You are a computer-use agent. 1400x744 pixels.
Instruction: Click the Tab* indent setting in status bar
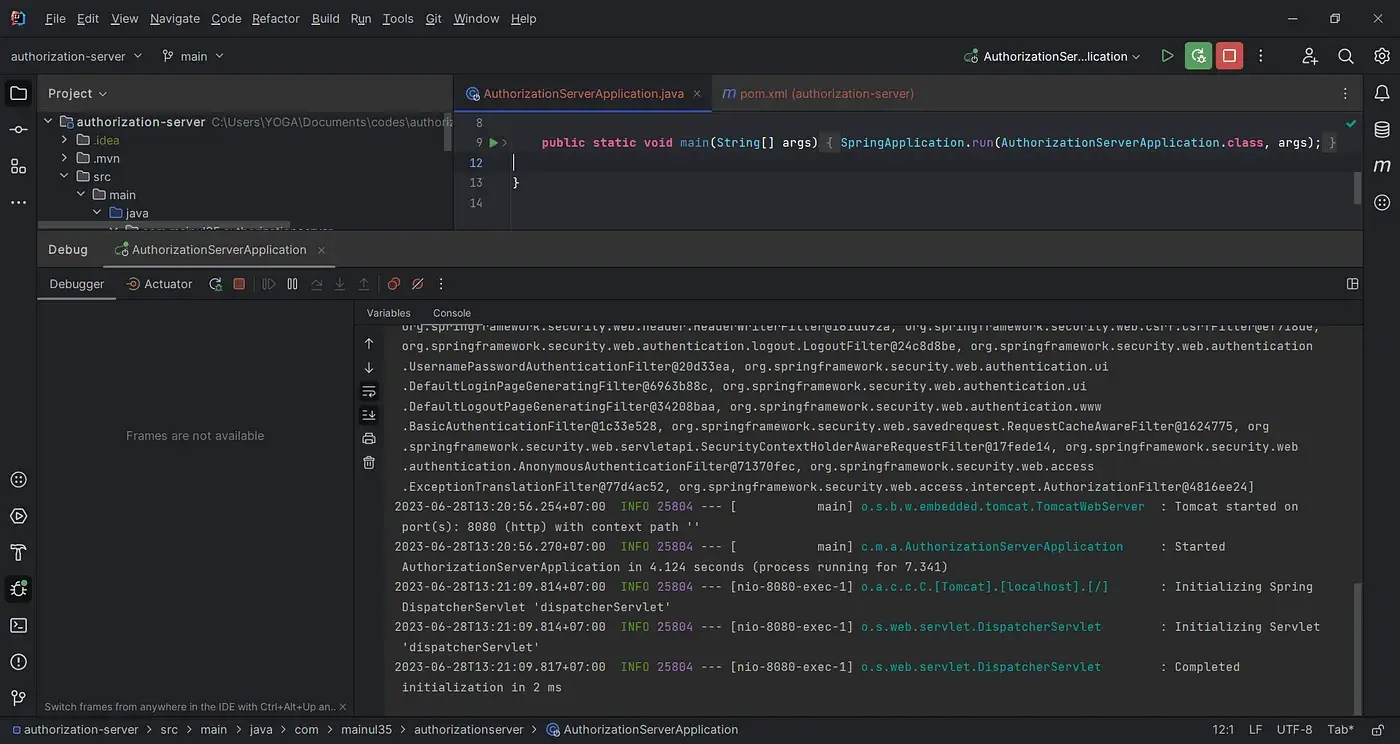coord(1340,730)
